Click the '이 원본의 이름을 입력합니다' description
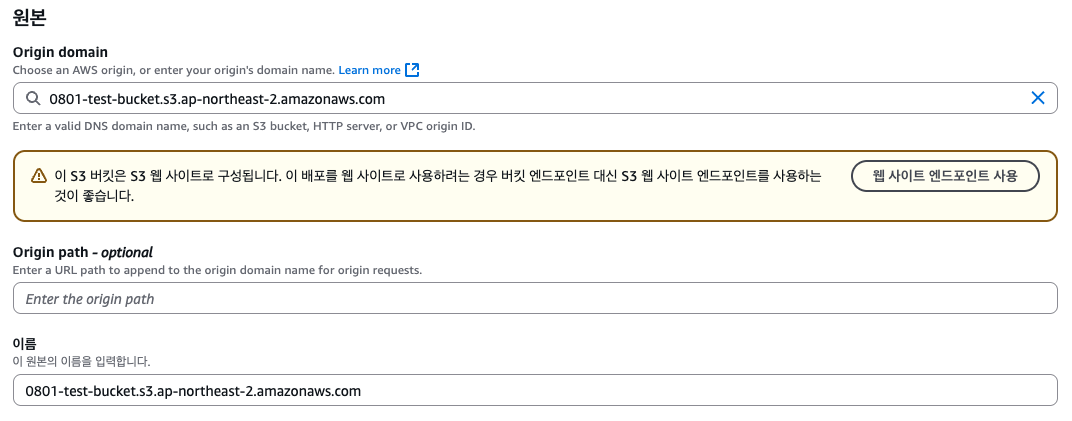This screenshot has width=1072, height=421. tap(81, 362)
